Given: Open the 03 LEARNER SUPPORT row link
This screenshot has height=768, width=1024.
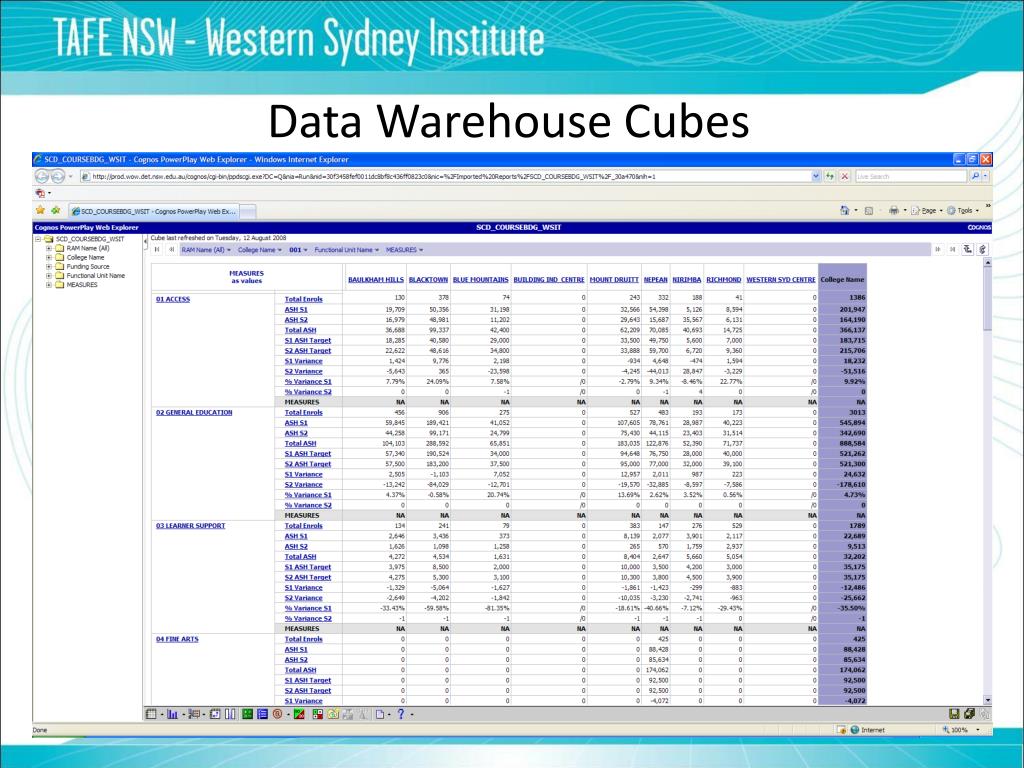Looking at the screenshot, I should pyautogui.click(x=191, y=526).
